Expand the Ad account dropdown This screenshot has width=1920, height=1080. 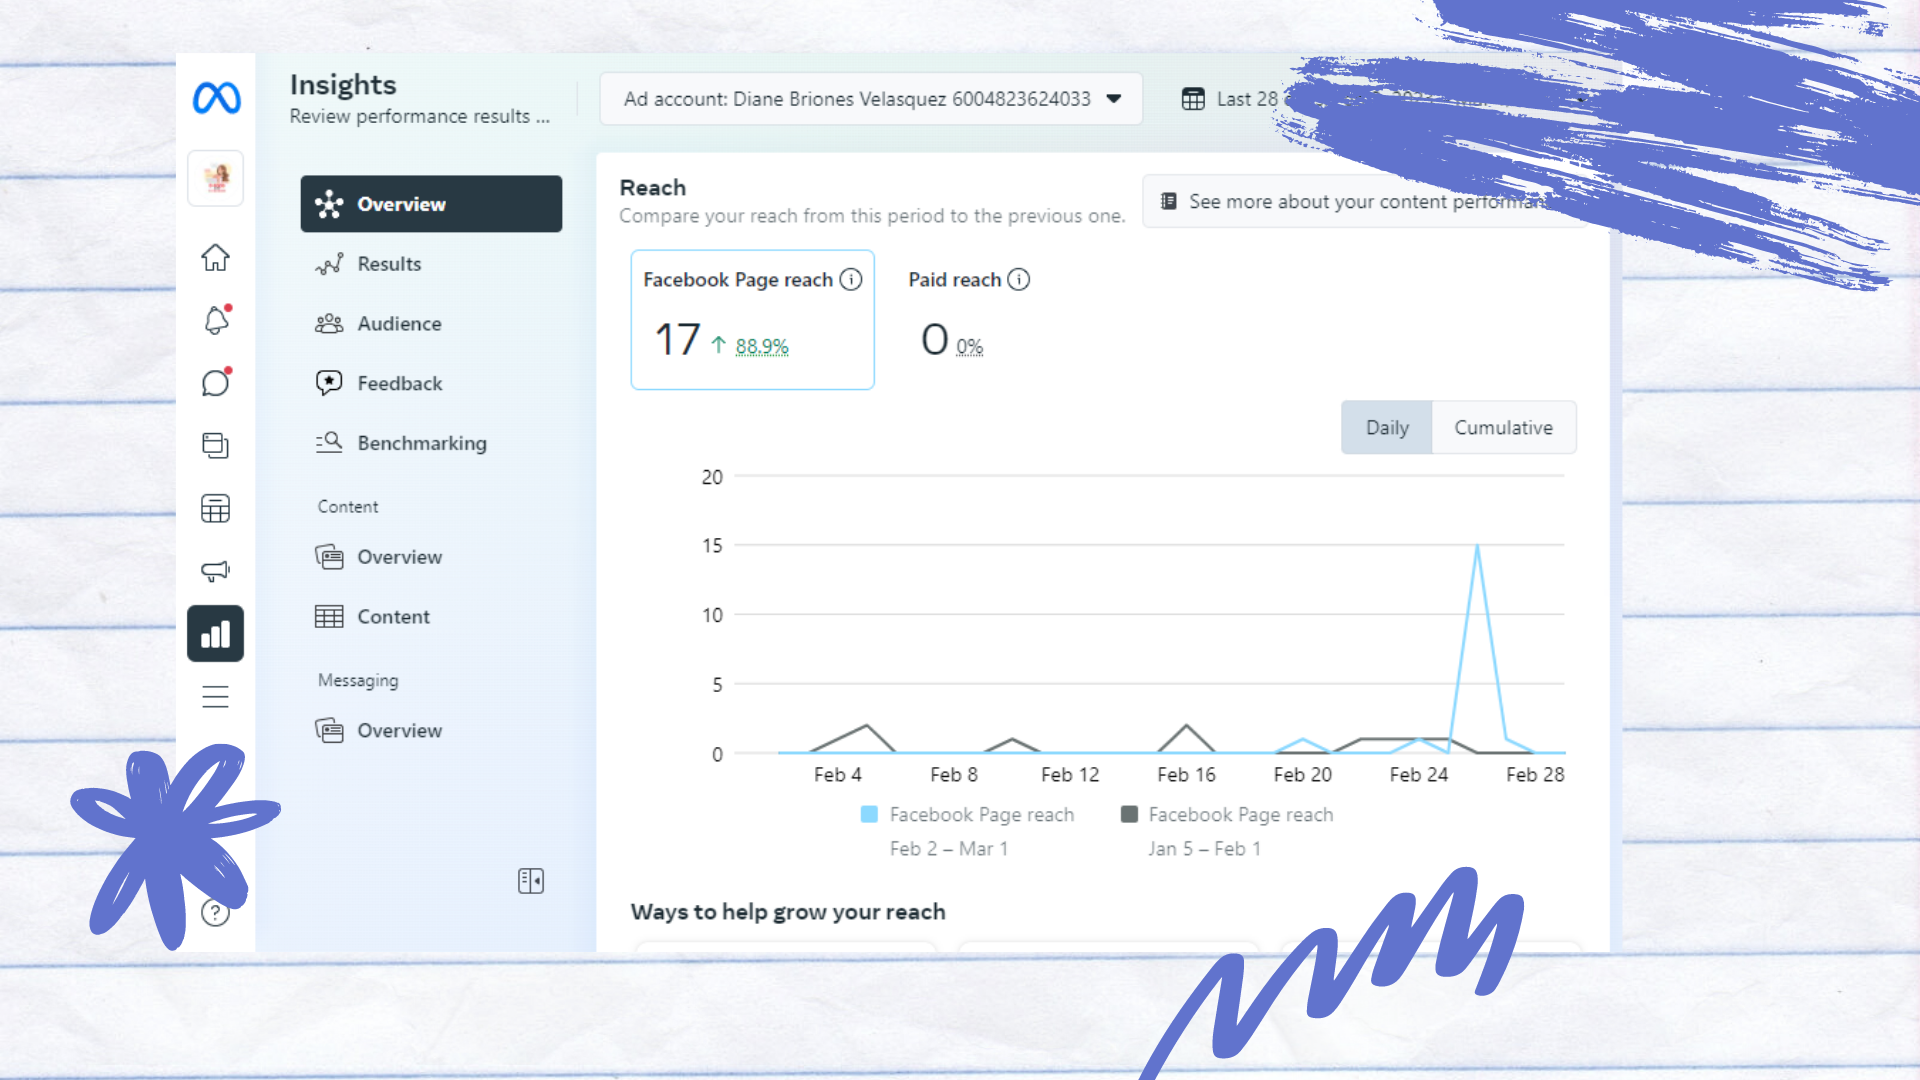[x=870, y=99]
